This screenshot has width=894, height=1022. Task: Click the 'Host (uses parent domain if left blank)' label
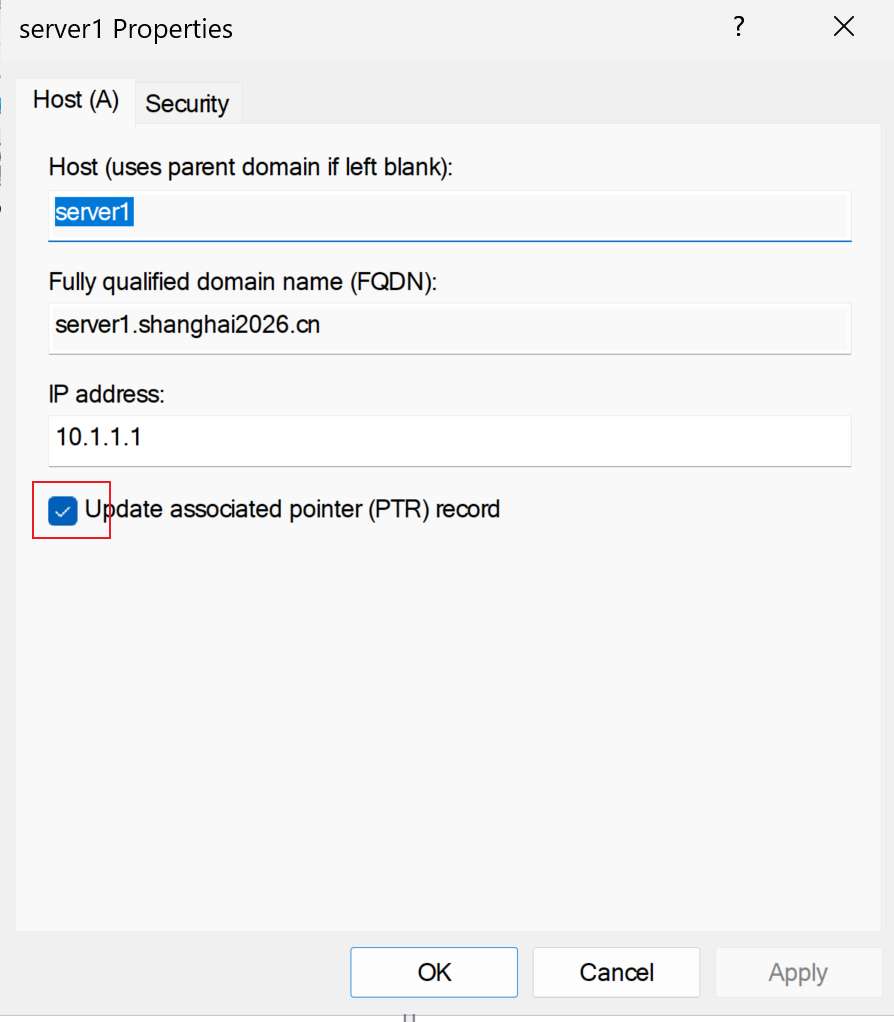click(x=251, y=168)
